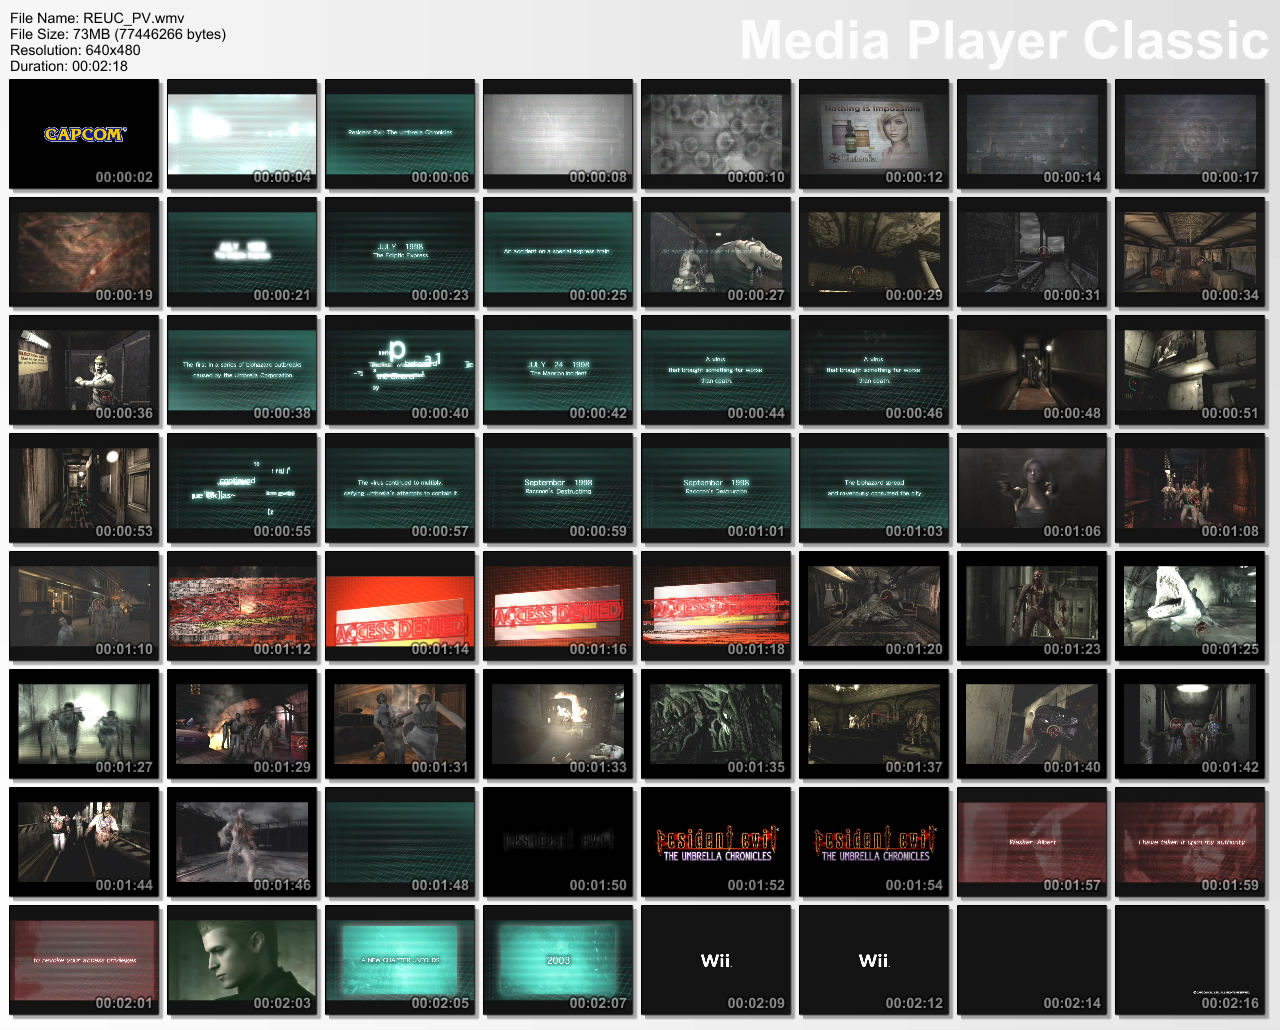Select the Capcom logo thumbnail at 00:00:02
This screenshot has height=1030, width=1280.
pos(84,134)
